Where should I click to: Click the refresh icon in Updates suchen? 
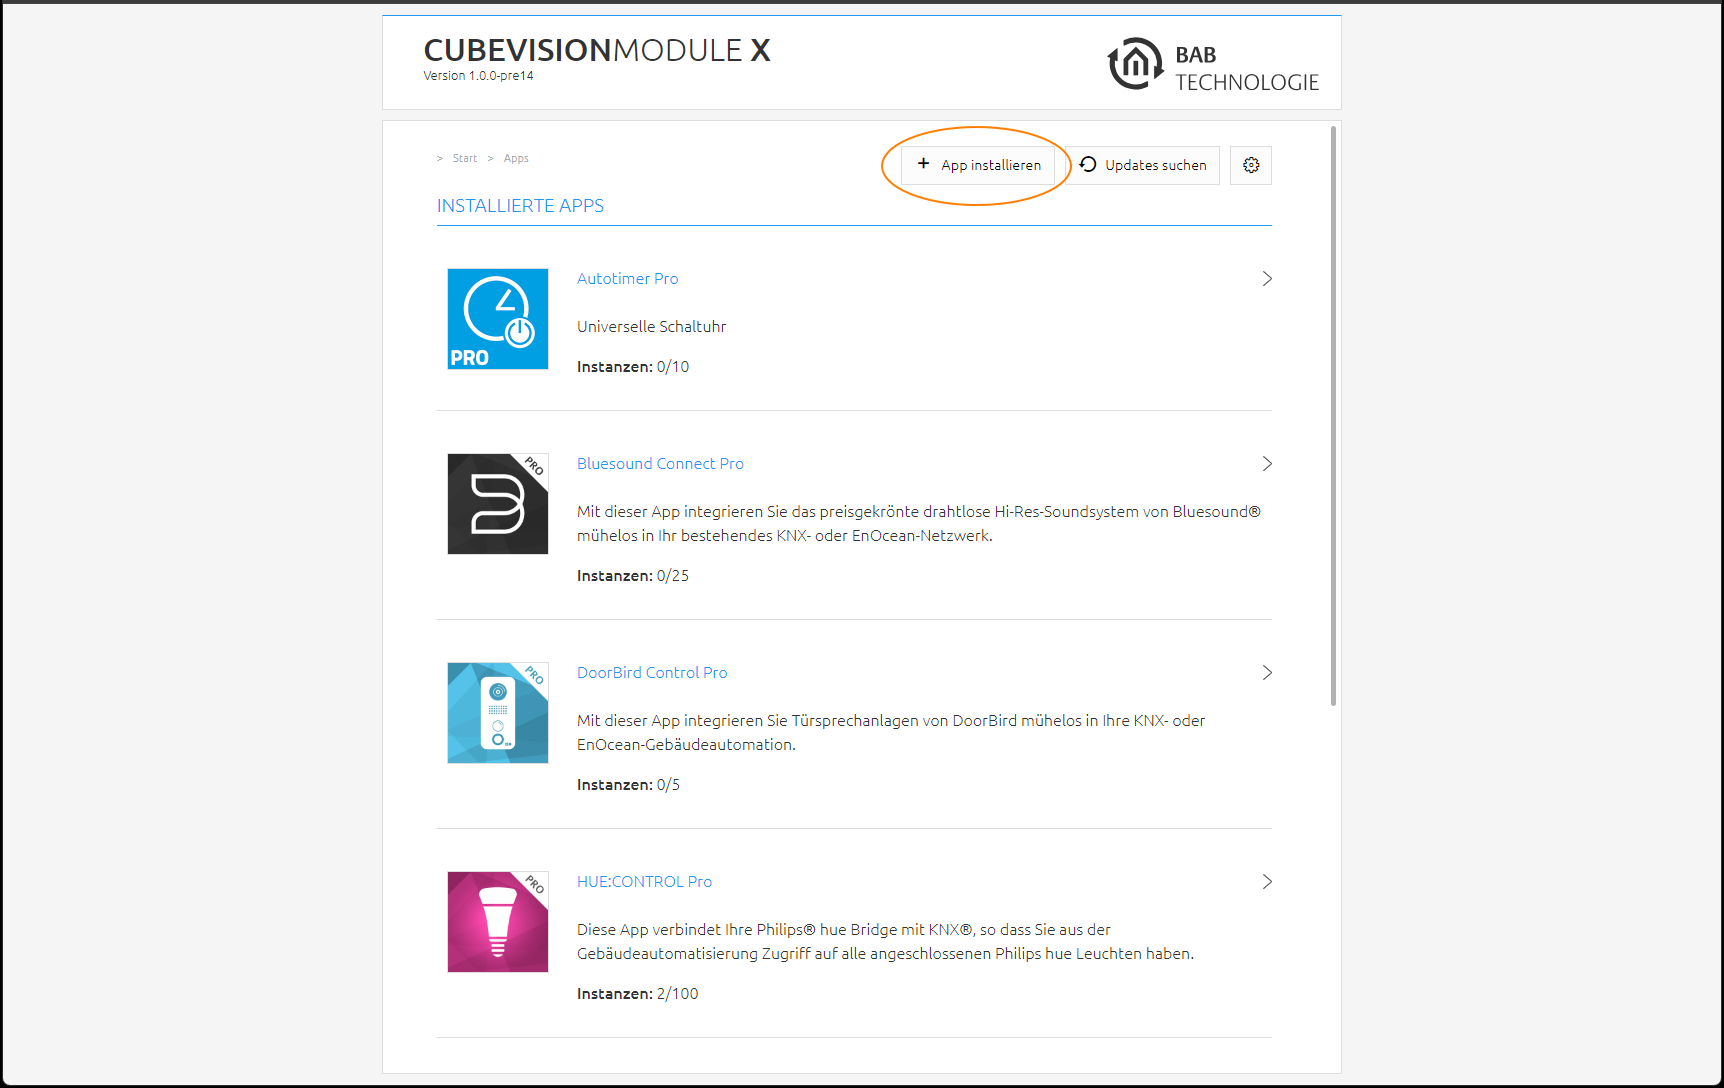pos(1088,164)
